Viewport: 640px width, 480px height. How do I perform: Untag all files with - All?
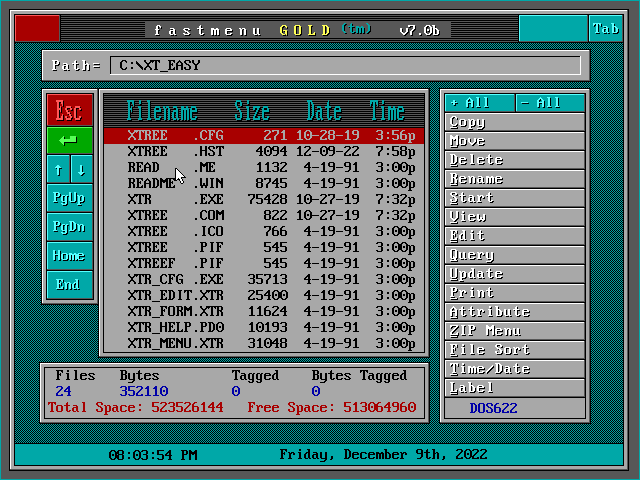pyautogui.click(x=550, y=103)
